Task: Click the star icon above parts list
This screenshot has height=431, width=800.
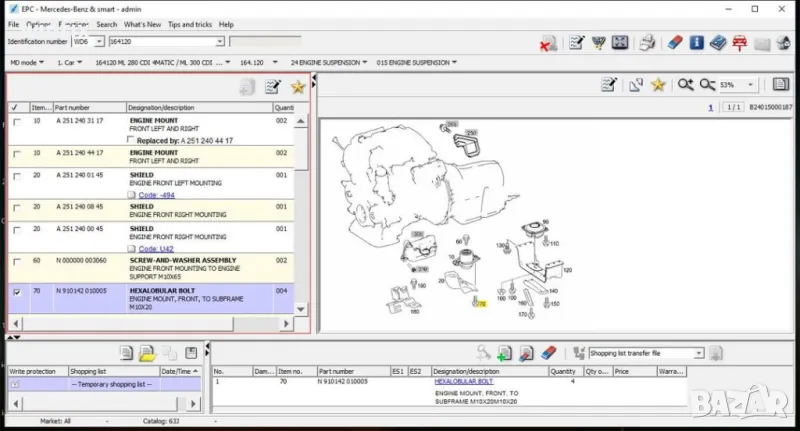Action: 297,88
